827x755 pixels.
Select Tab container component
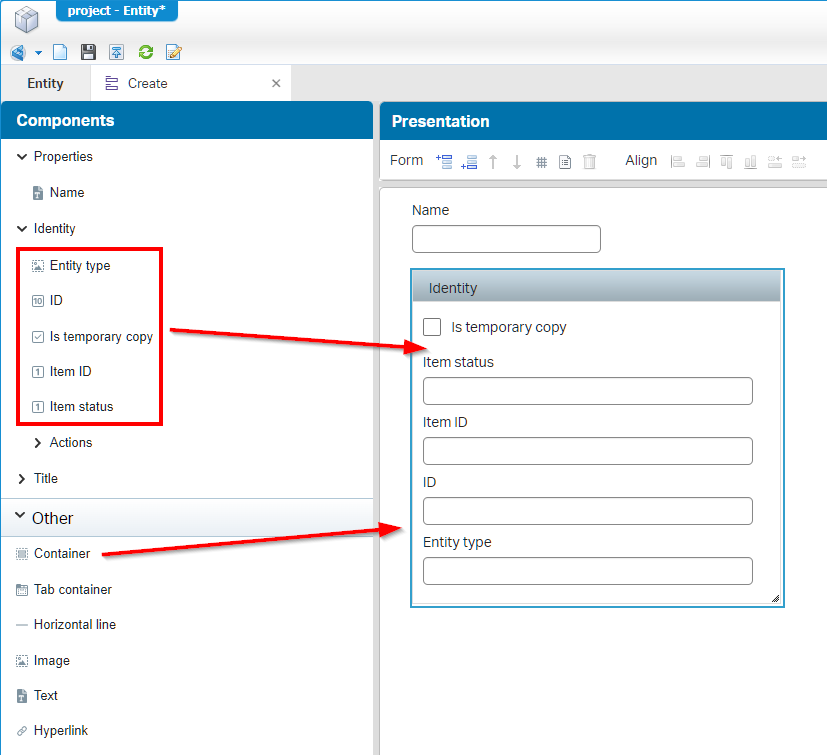click(x=72, y=590)
